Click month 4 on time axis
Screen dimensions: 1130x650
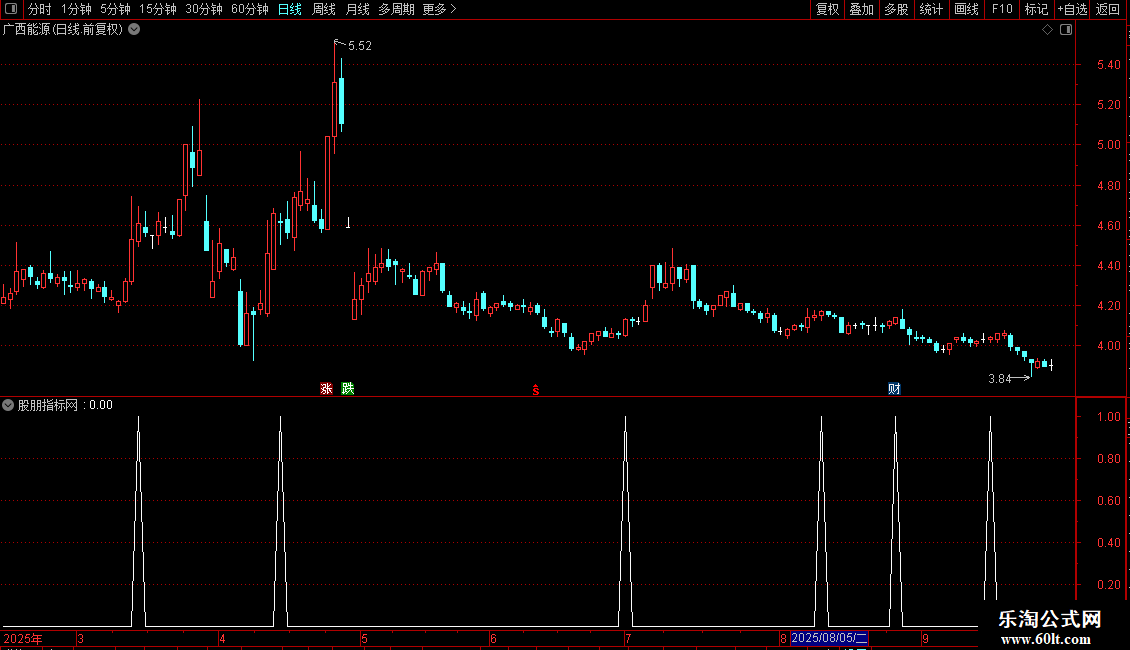coord(222,638)
